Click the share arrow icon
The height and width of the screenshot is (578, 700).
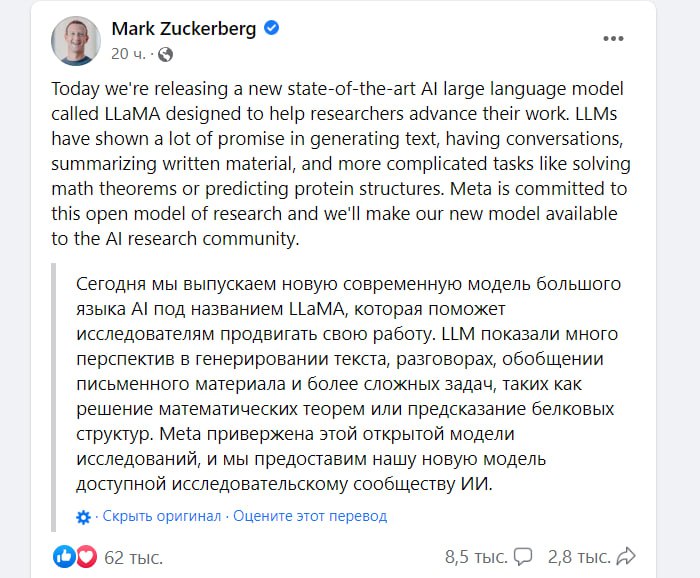click(627, 556)
